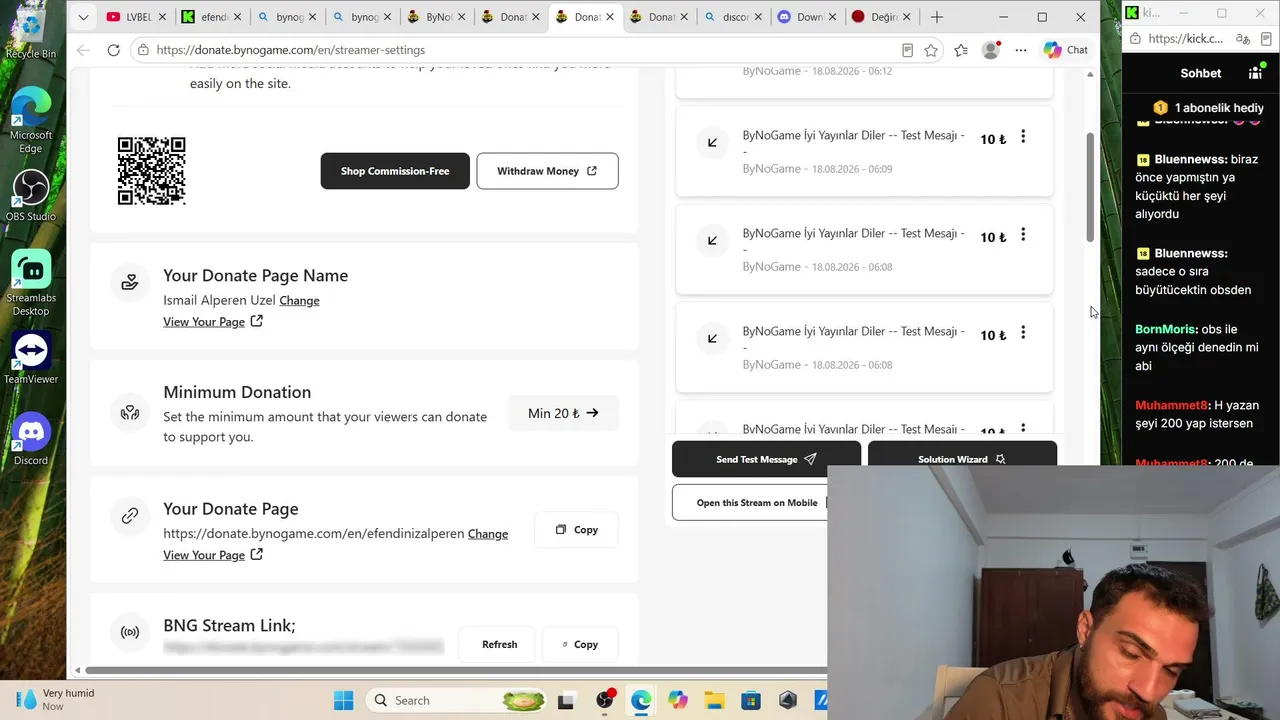This screenshot has width=1280, height=720.
Task: Click arrow icon on second 06:08 donation
Action: coord(712,338)
